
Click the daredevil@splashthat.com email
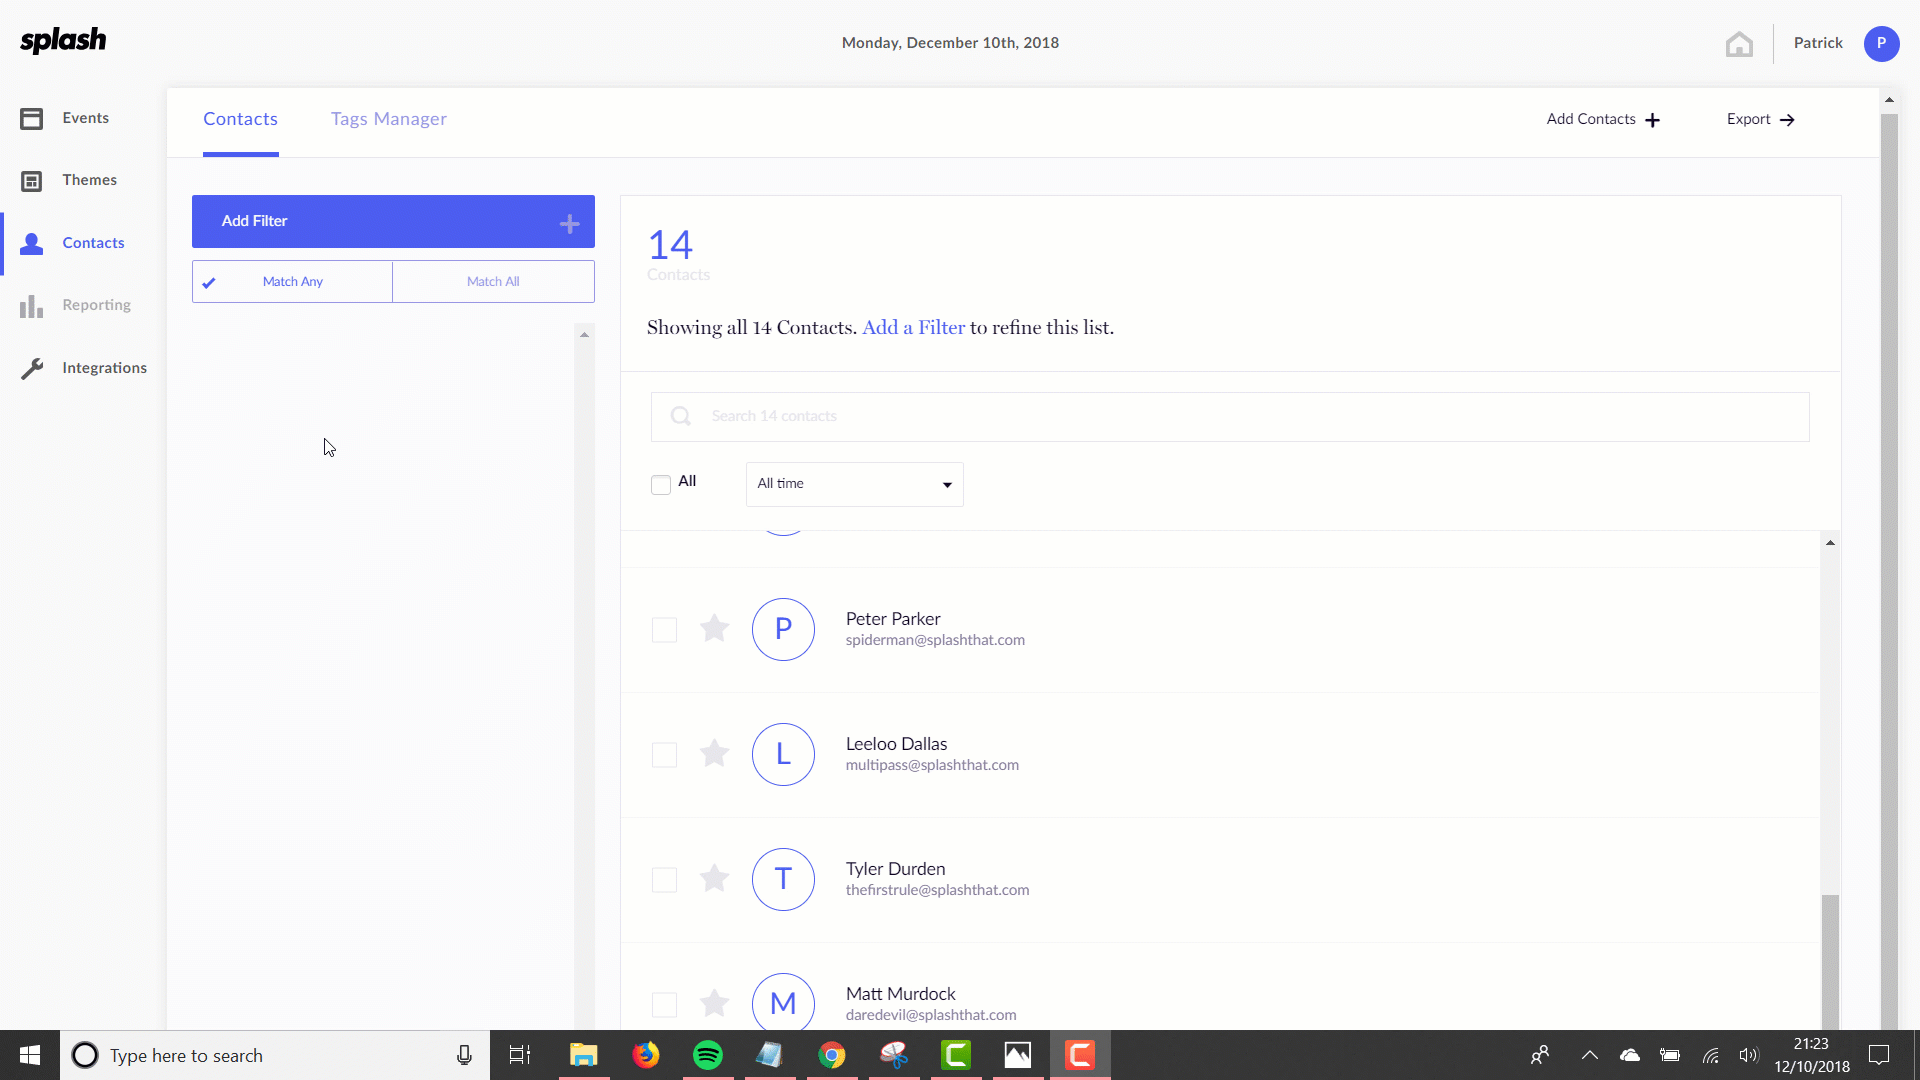[x=931, y=1015]
